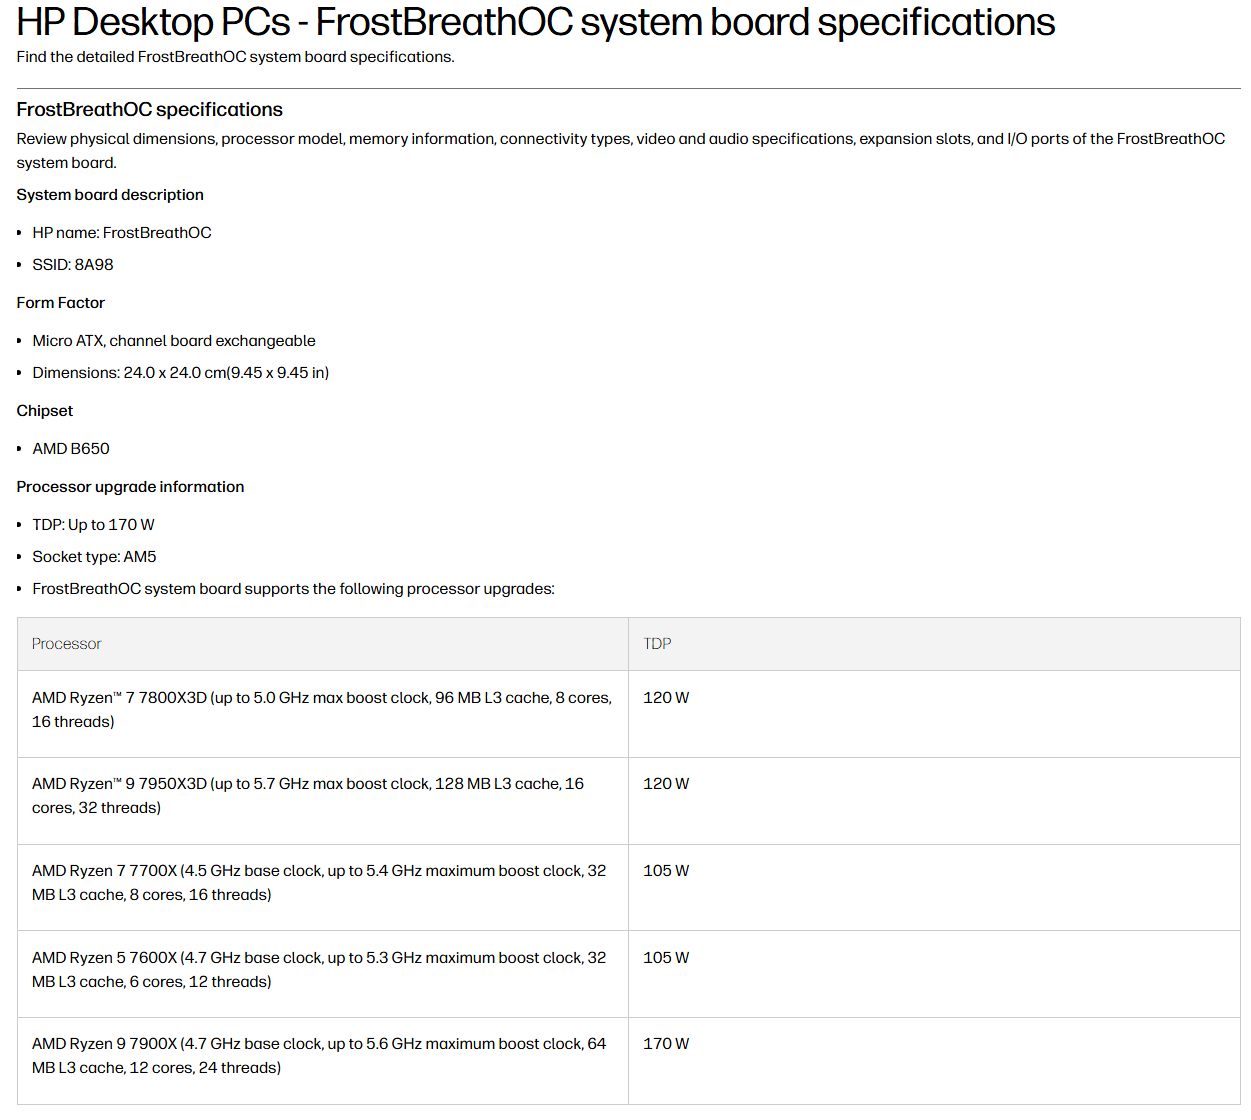Click the board dimensions bullet entry
The width and height of the screenshot is (1251, 1120).
tap(181, 372)
